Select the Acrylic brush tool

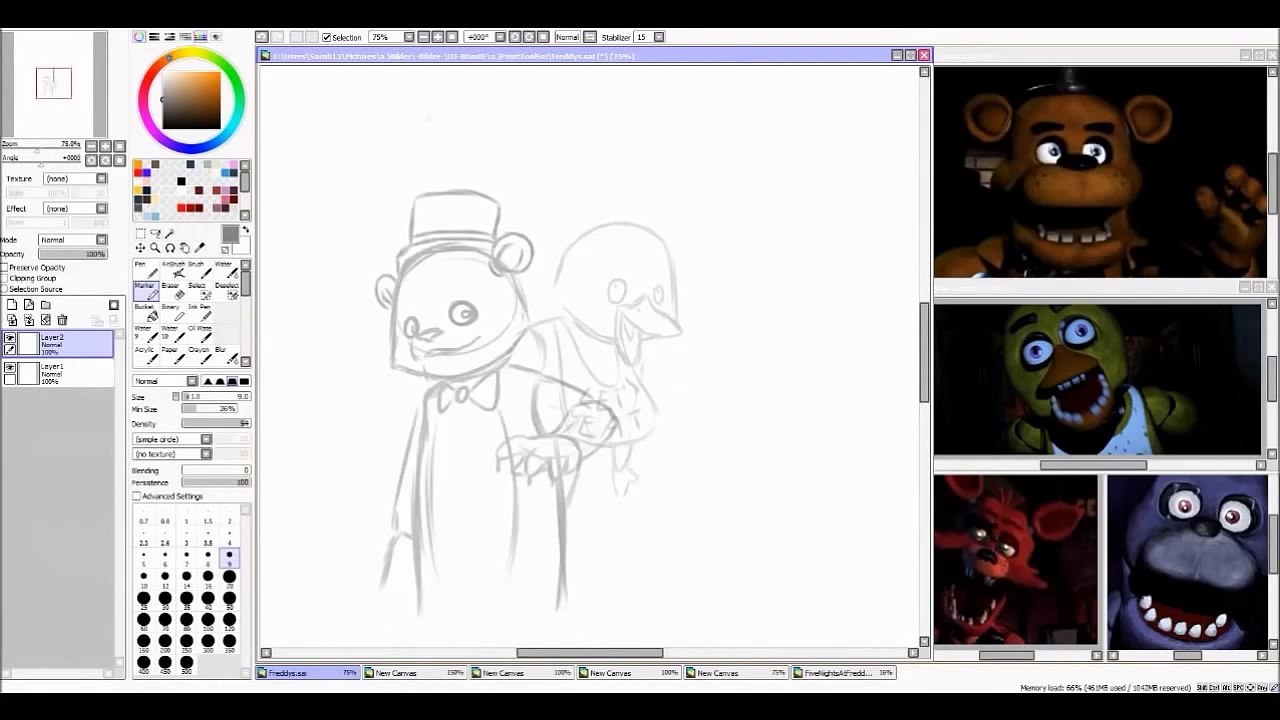(x=146, y=356)
